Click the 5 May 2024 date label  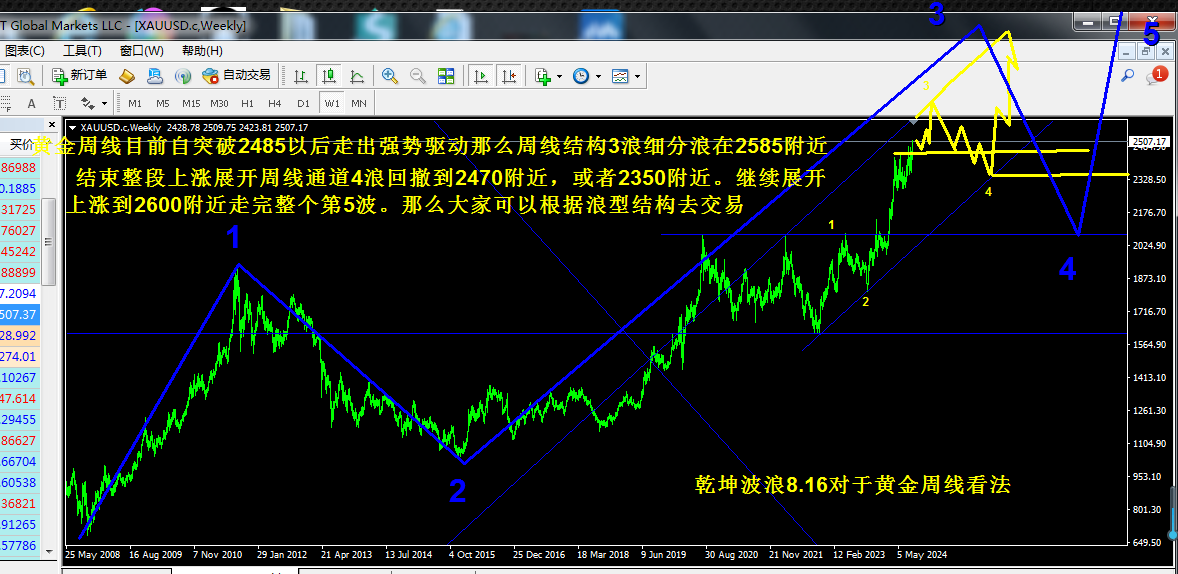(x=923, y=554)
